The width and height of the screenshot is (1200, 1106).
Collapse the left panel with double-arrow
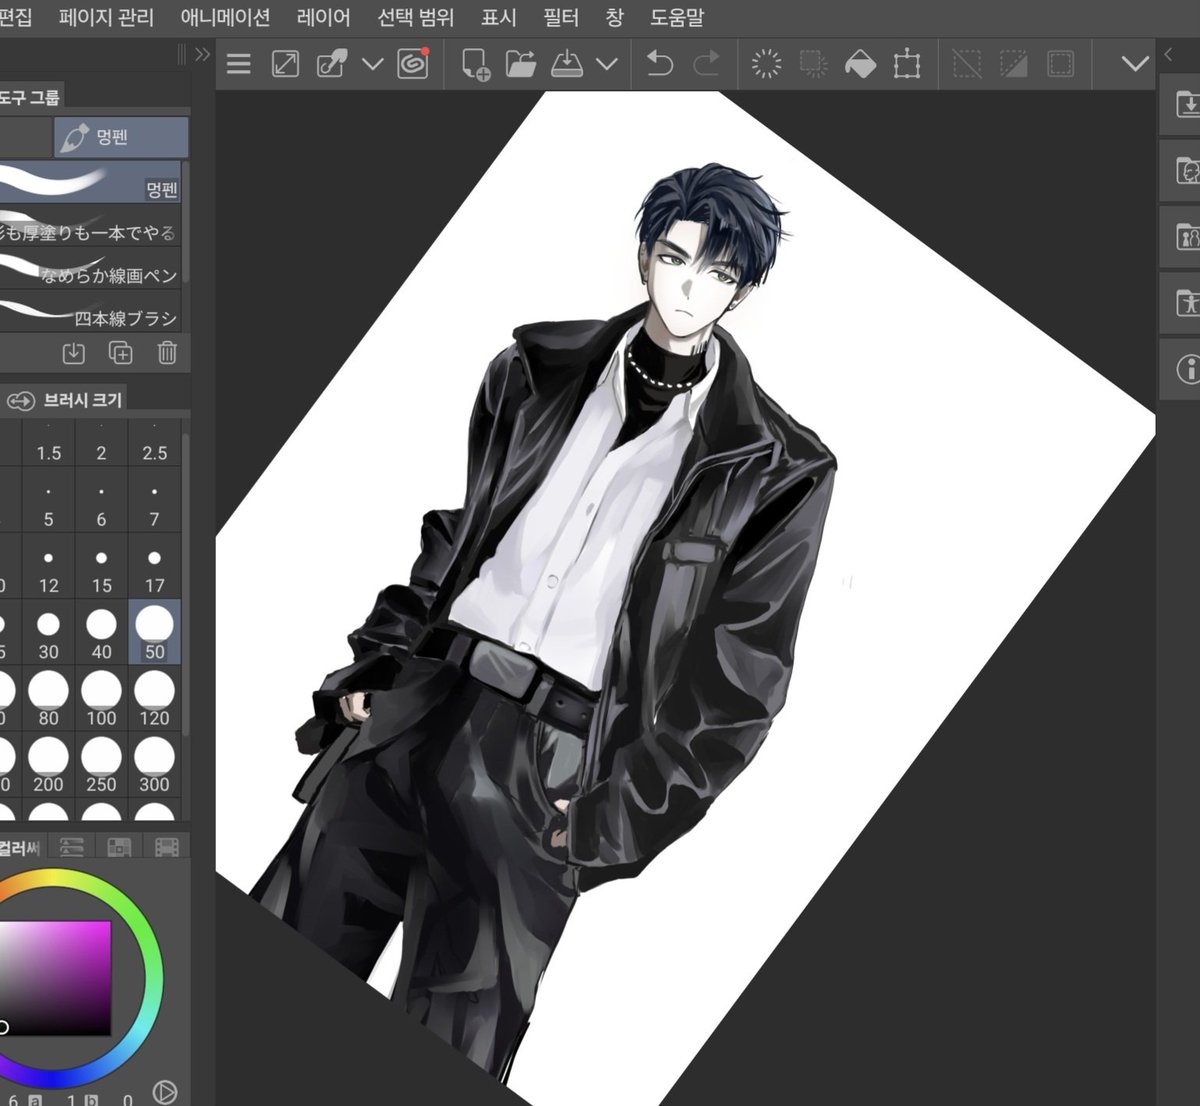coord(202,54)
